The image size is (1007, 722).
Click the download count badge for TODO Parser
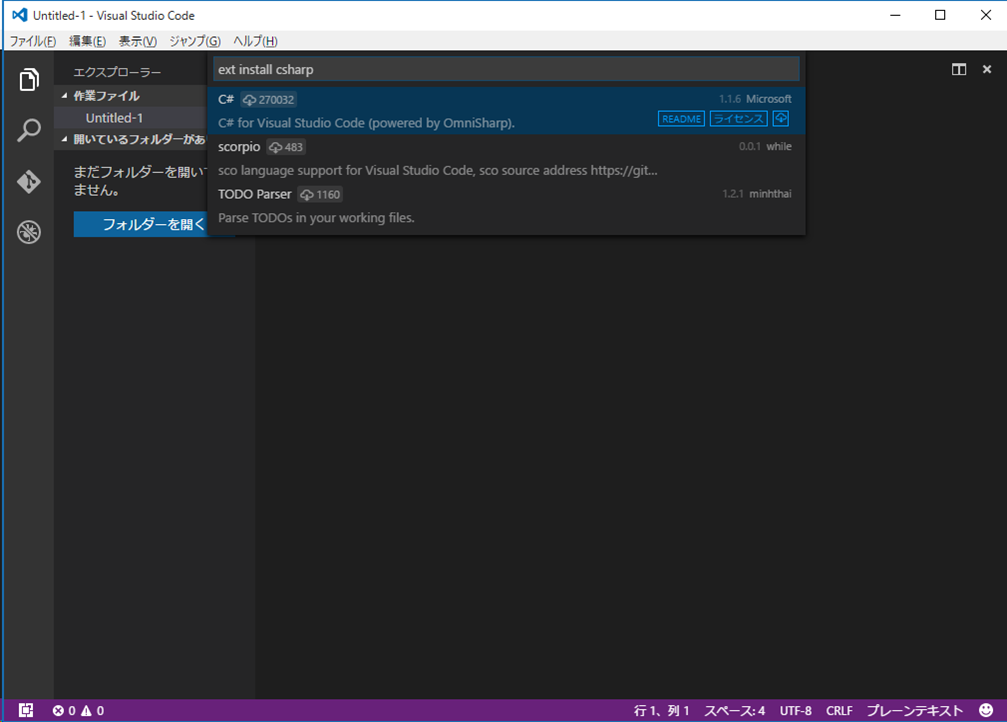pos(320,195)
